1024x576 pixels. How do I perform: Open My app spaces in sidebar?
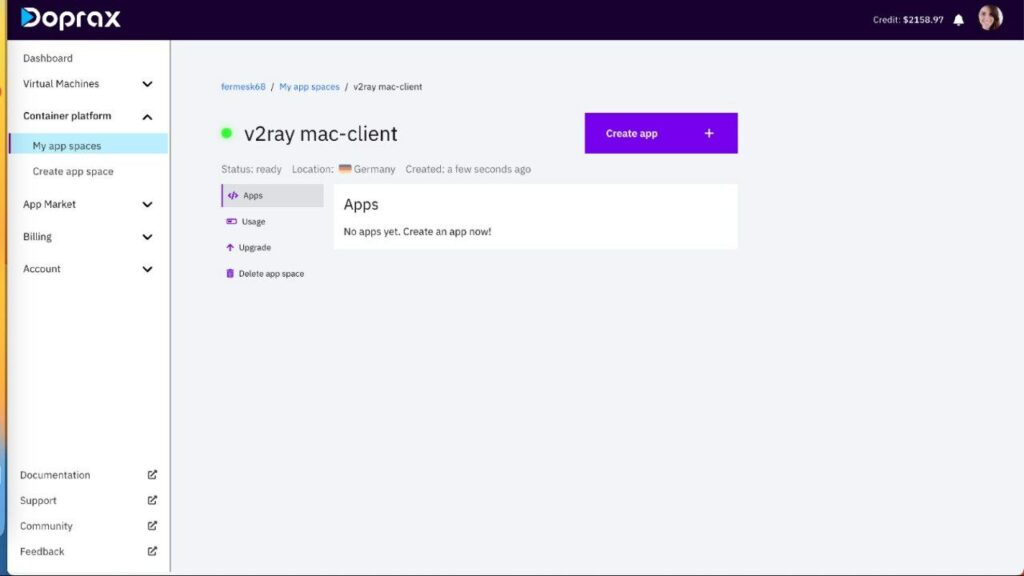pyautogui.click(x=88, y=146)
